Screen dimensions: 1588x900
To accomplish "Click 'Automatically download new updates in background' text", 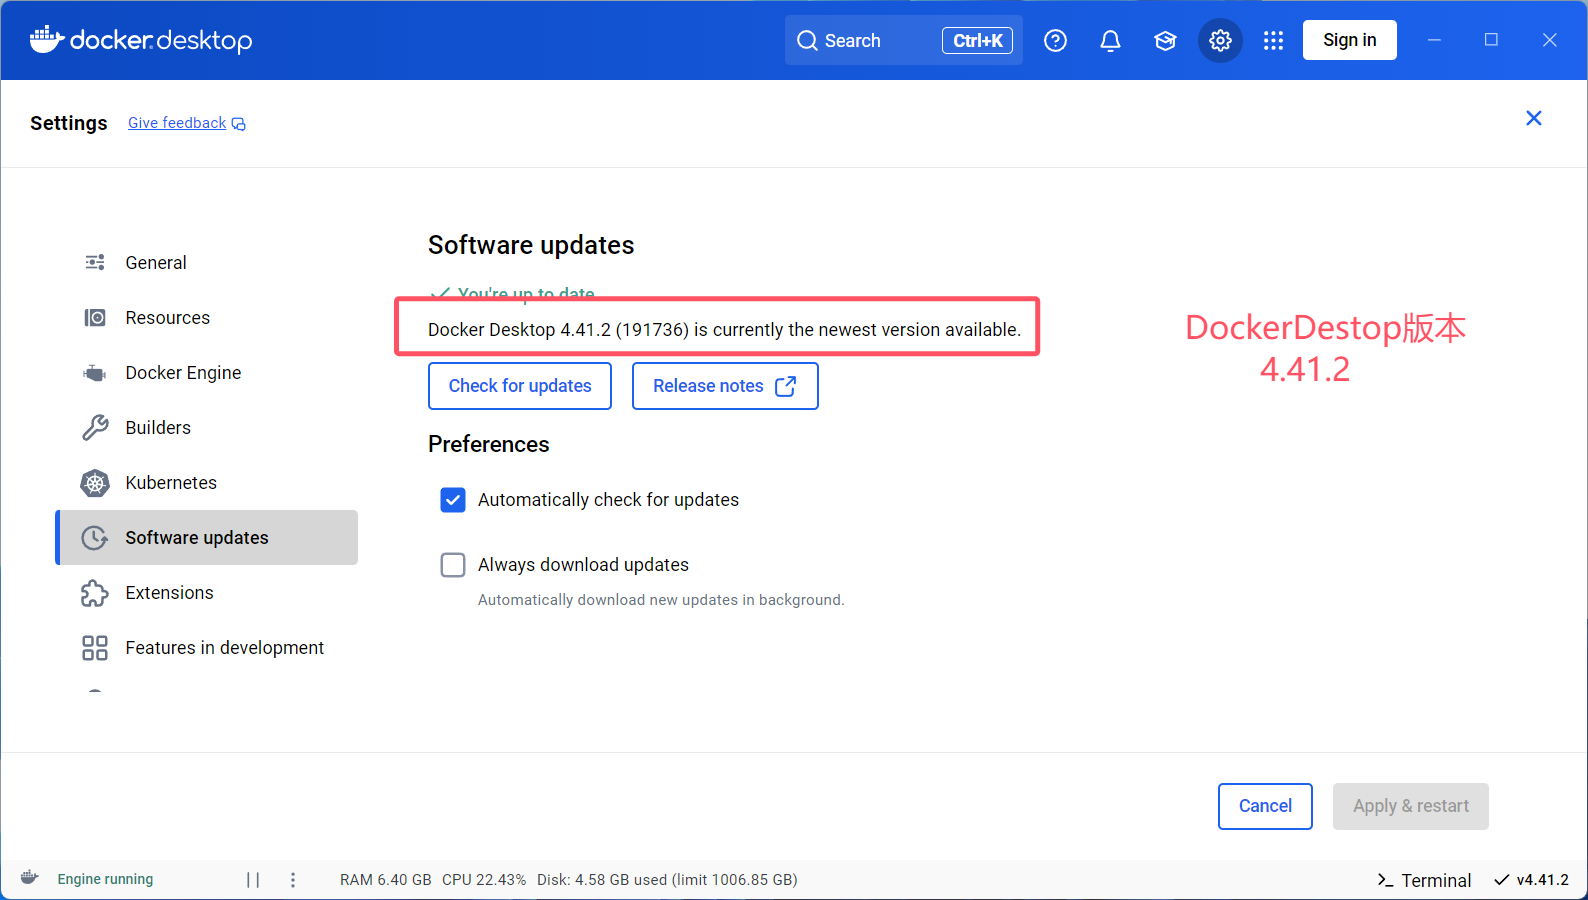I will coord(661,600).
